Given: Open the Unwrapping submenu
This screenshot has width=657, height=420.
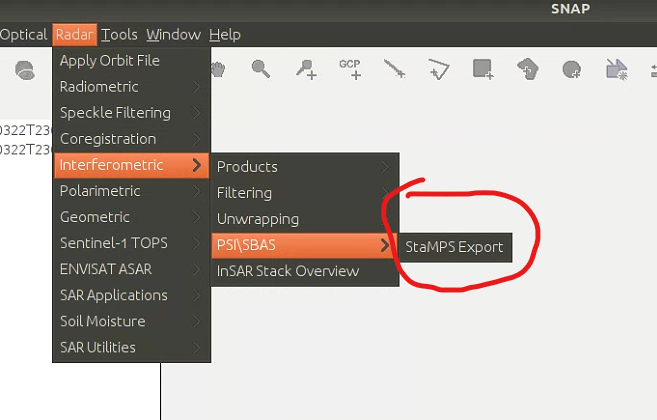Looking at the screenshot, I should pyautogui.click(x=305, y=219).
